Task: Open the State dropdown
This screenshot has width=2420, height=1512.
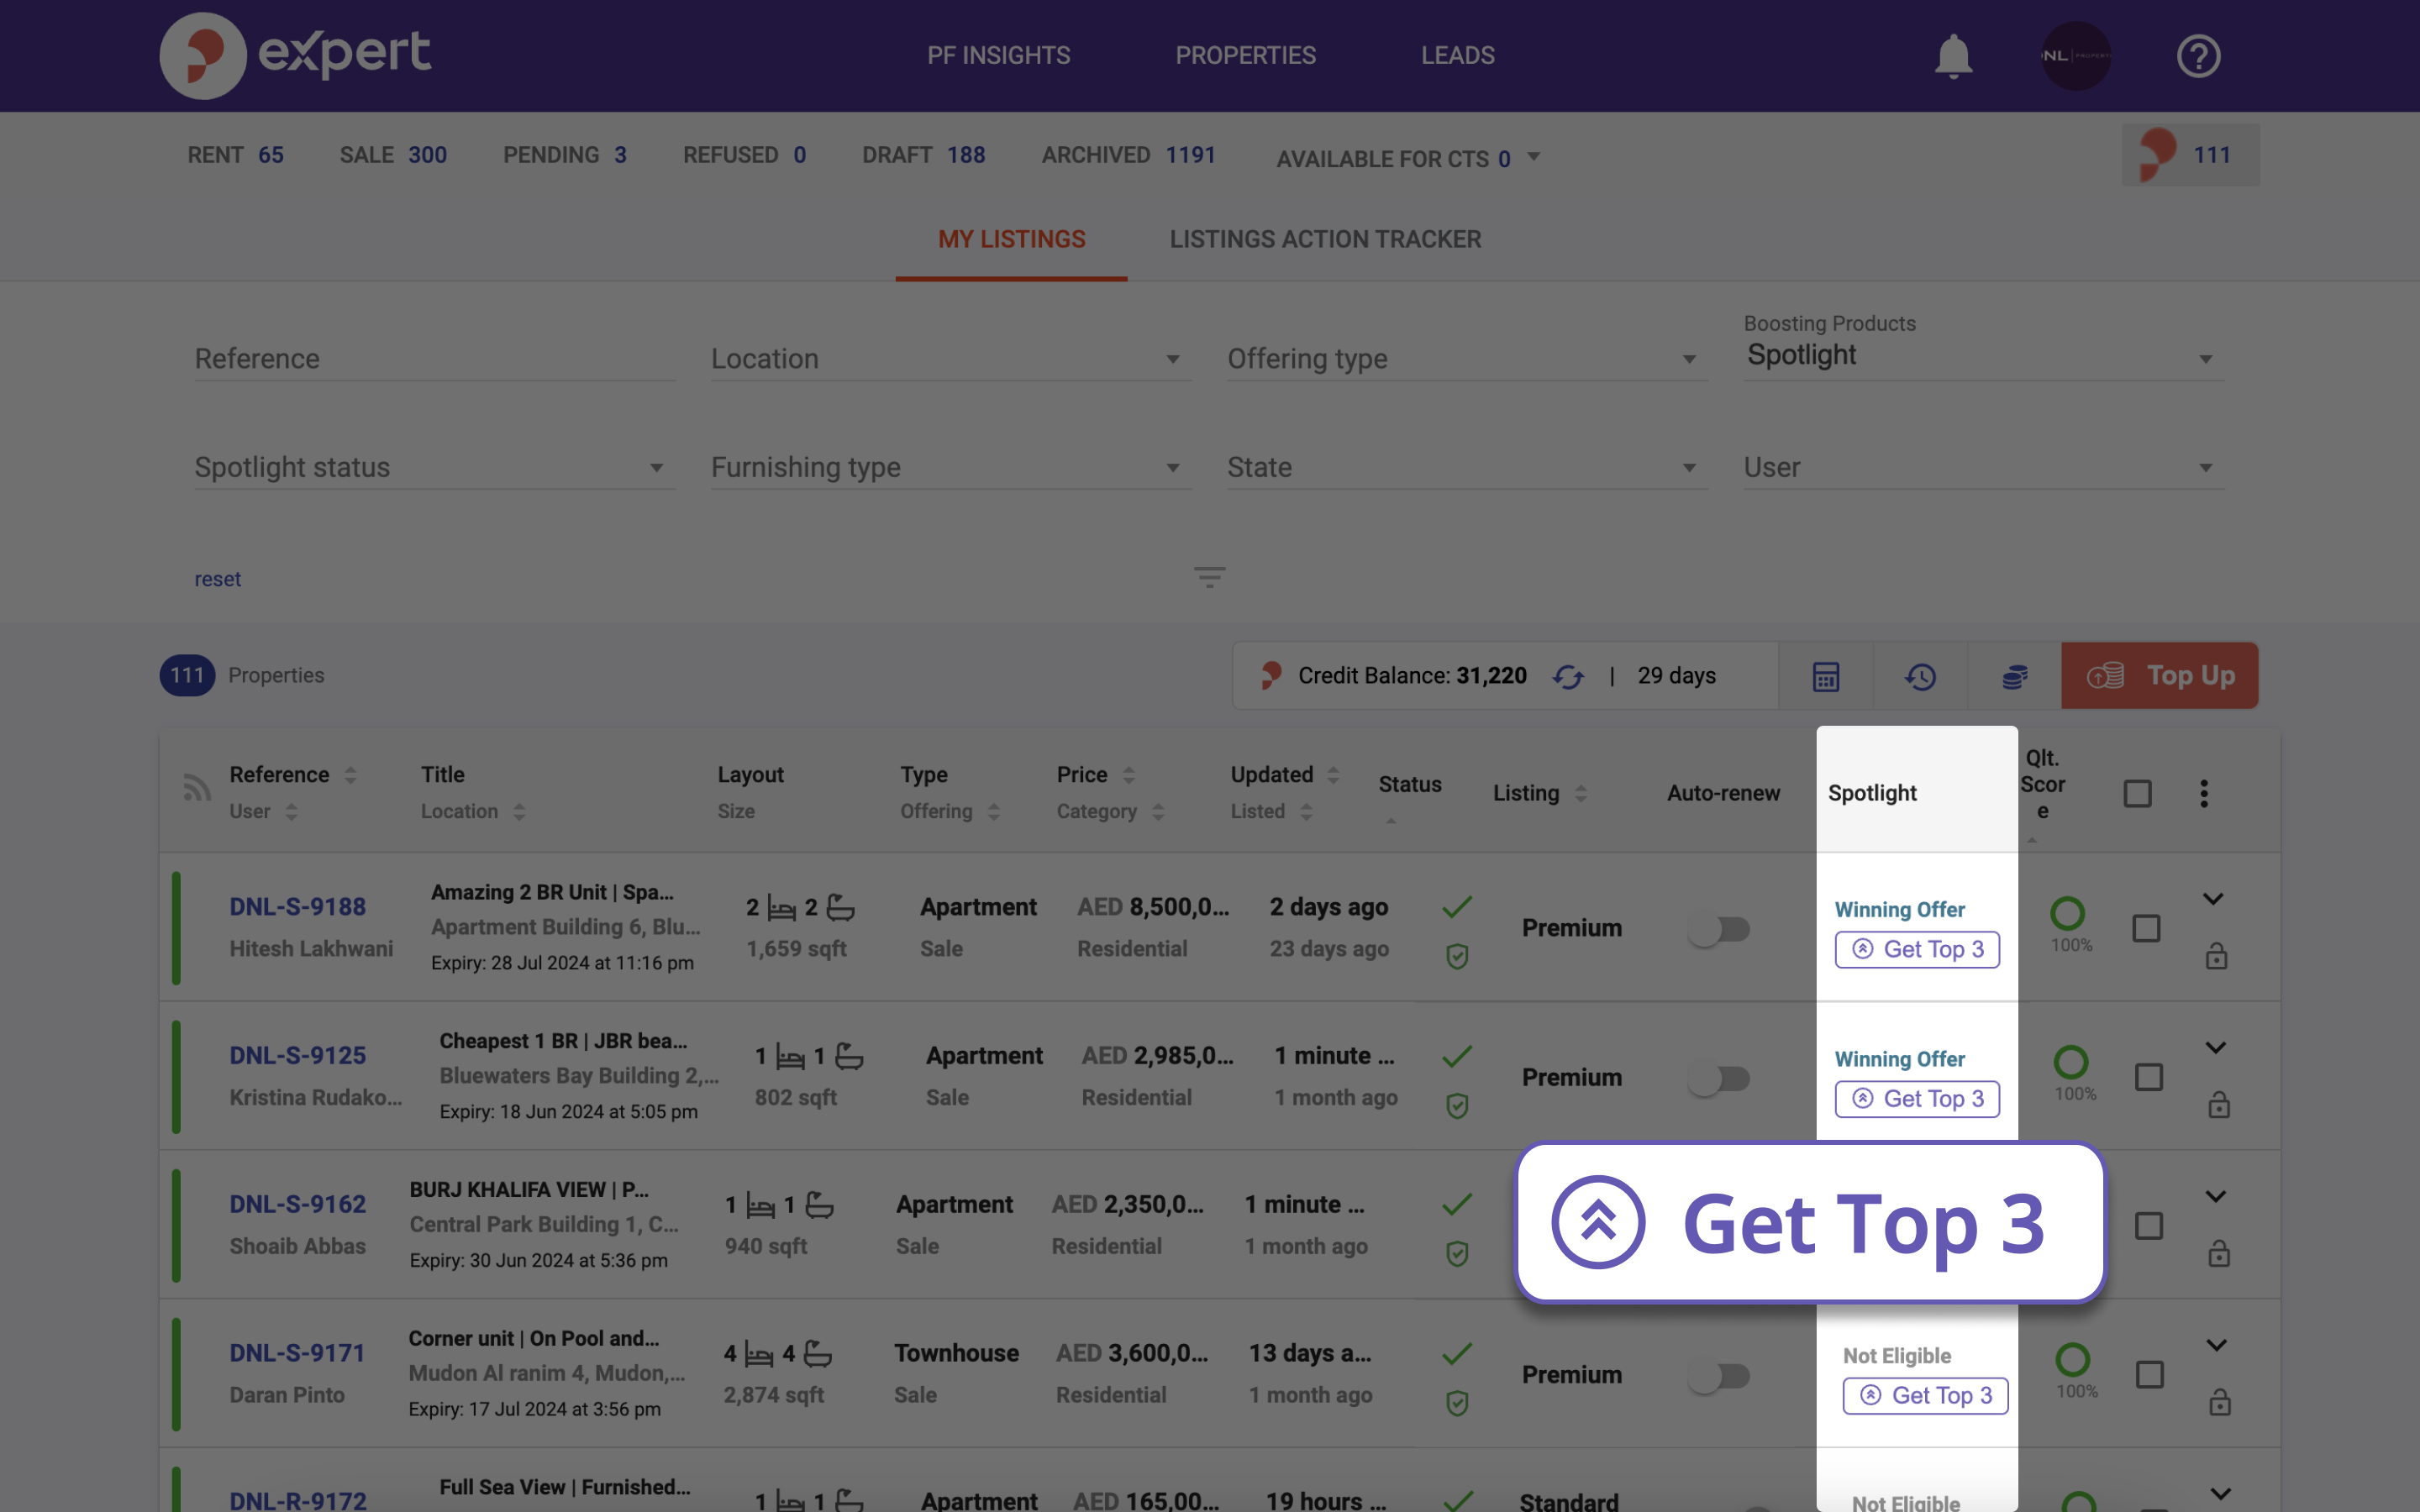Action: click(x=1467, y=467)
